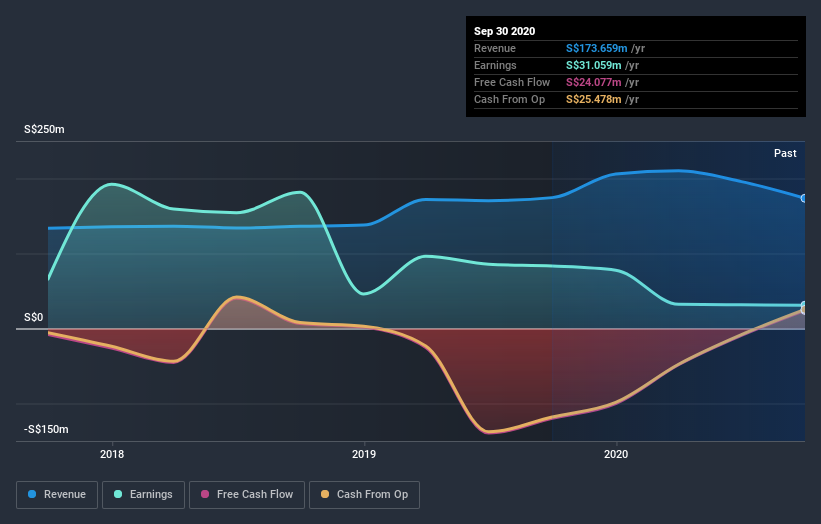Click the 2019 x-axis label
This screenshot has height=524, width=821.
click(364, 454)
